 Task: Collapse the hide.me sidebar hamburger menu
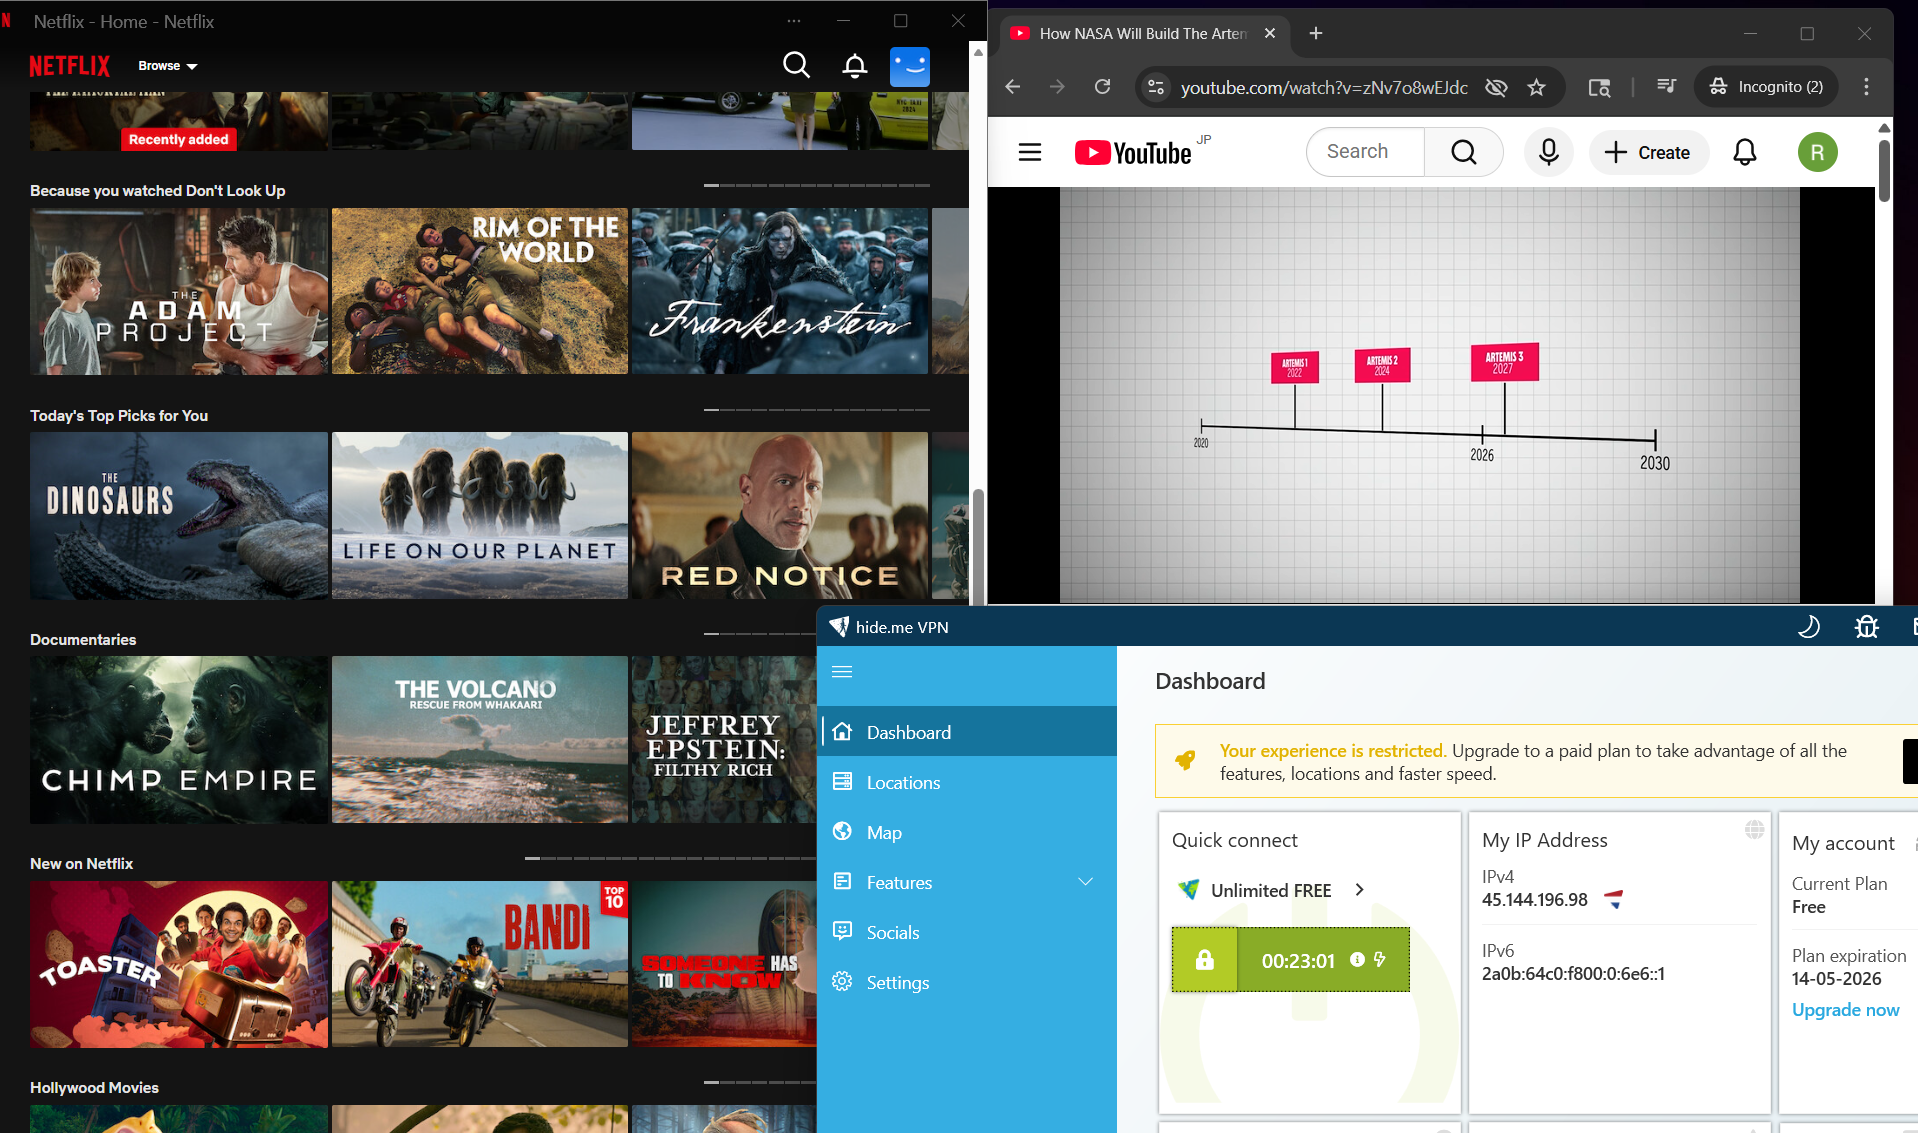[x=842, y=672]
